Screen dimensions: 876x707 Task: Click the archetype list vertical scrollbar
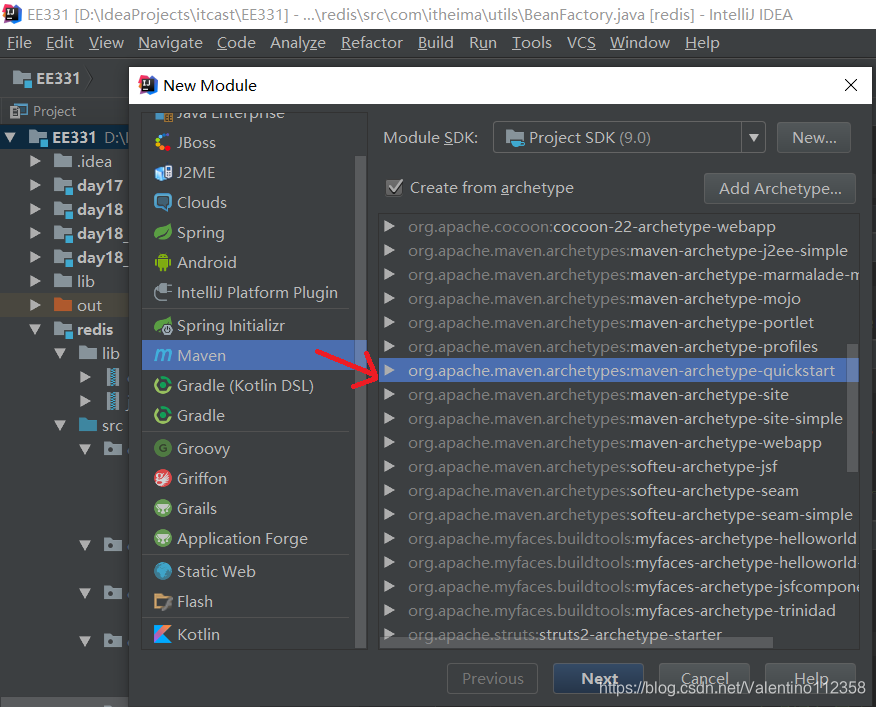tap(853, 408)
